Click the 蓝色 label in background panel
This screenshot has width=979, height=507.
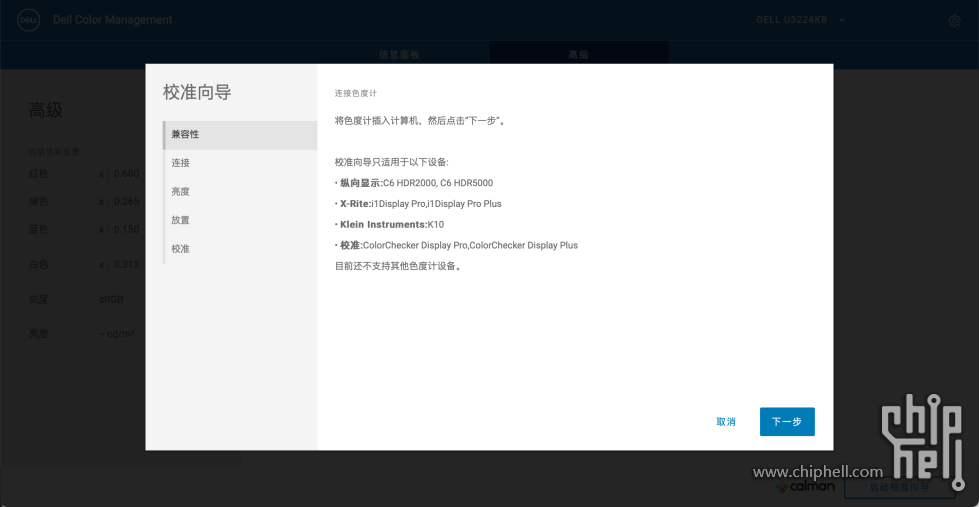[x=39, y=230]
